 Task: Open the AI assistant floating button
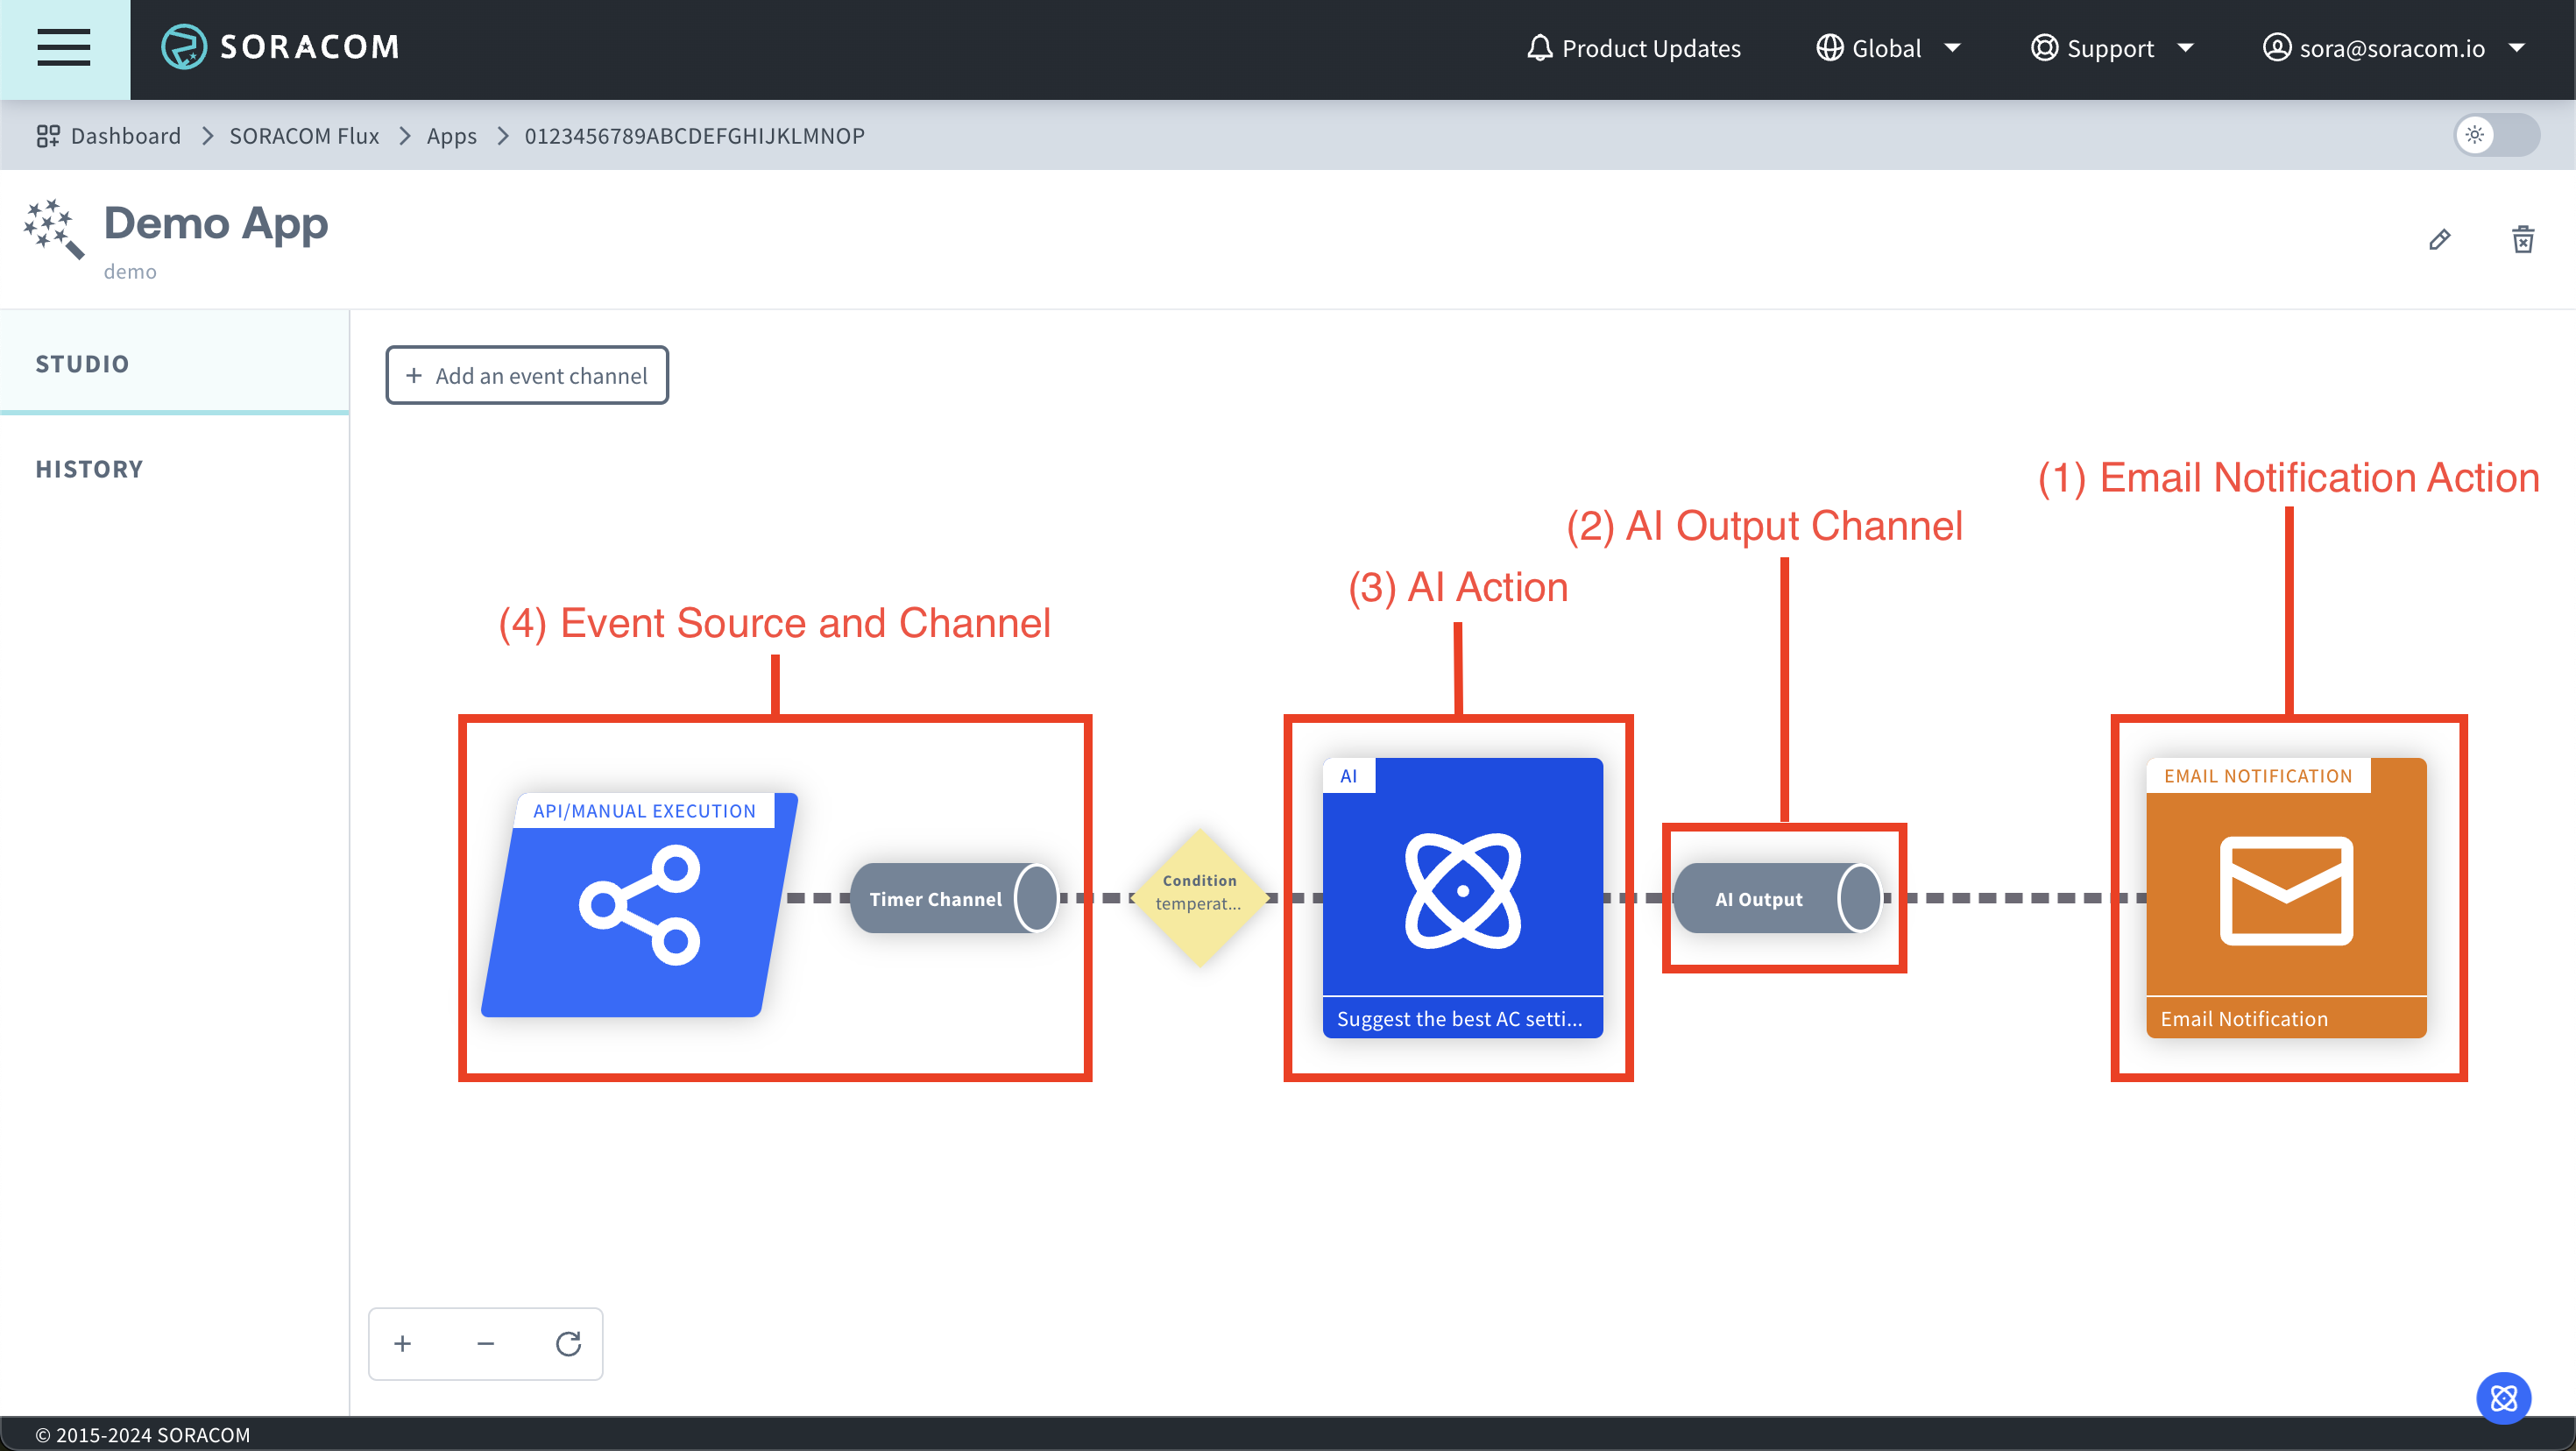pyautogui.click(x=2503, y=1397)
